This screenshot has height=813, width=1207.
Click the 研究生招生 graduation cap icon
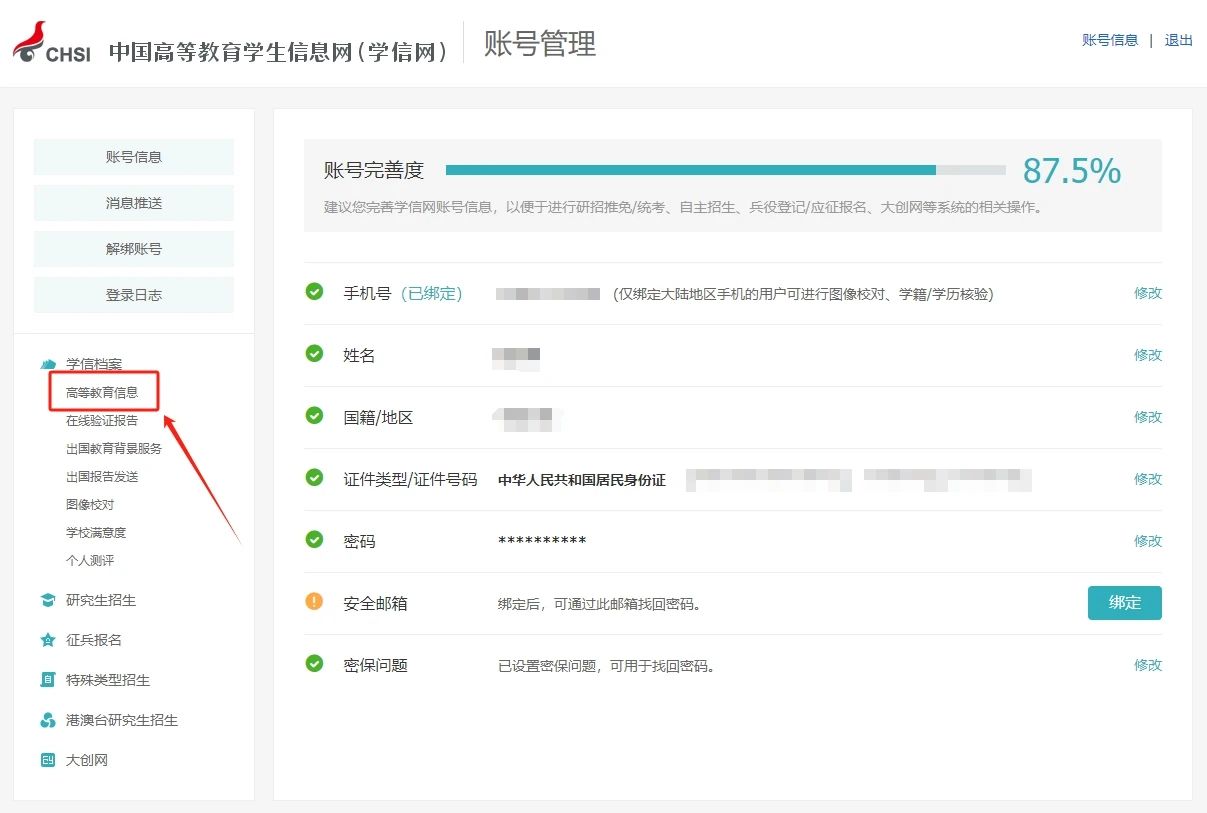click(x=47, y=601)
